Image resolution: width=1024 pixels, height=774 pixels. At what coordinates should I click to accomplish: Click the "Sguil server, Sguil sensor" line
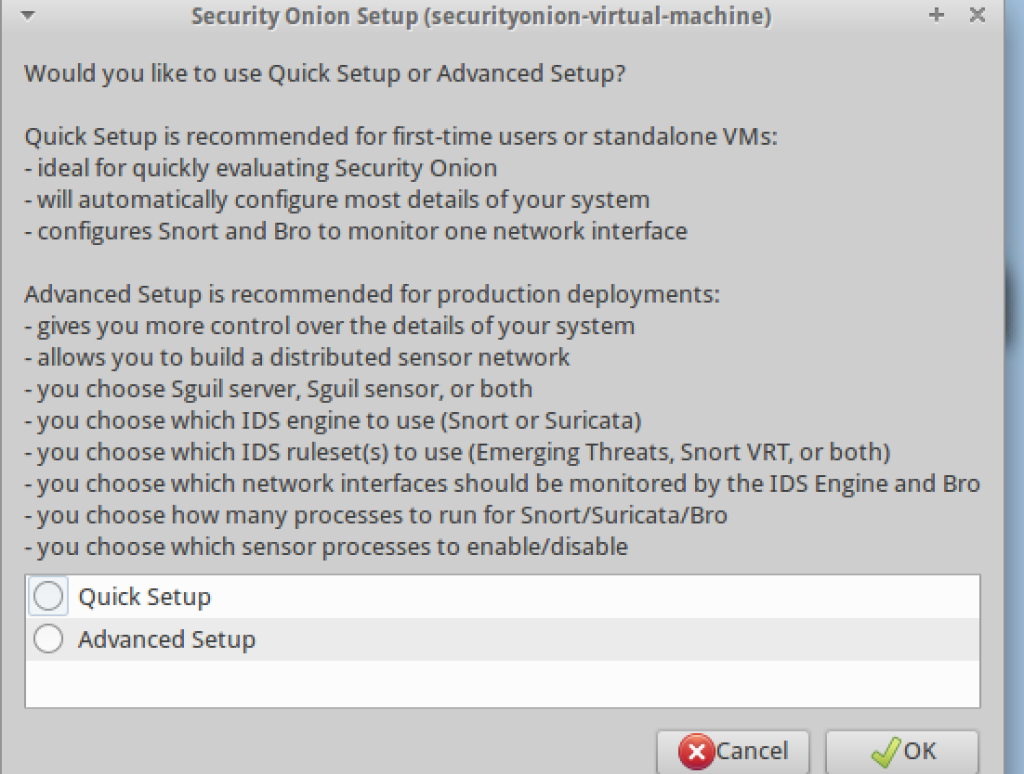285,389
